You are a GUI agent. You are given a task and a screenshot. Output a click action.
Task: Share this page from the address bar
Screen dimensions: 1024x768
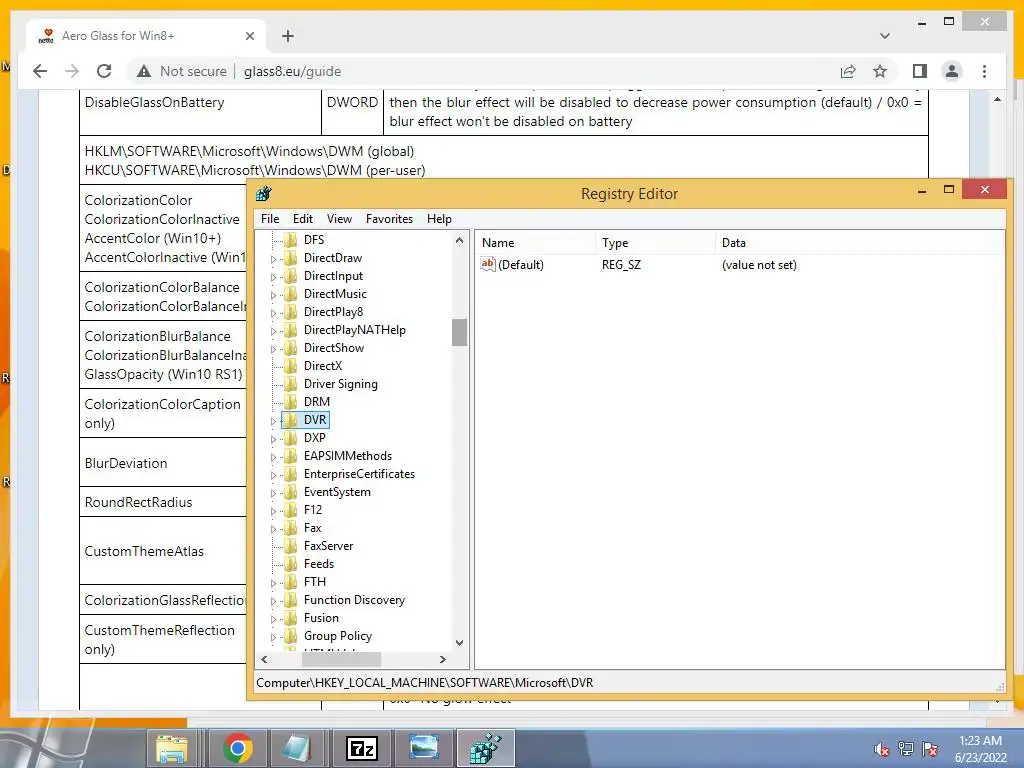click(848, 71)
